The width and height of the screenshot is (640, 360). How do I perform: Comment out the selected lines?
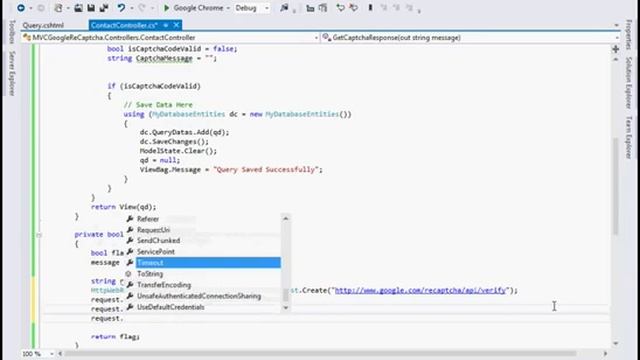pos(340,8)
